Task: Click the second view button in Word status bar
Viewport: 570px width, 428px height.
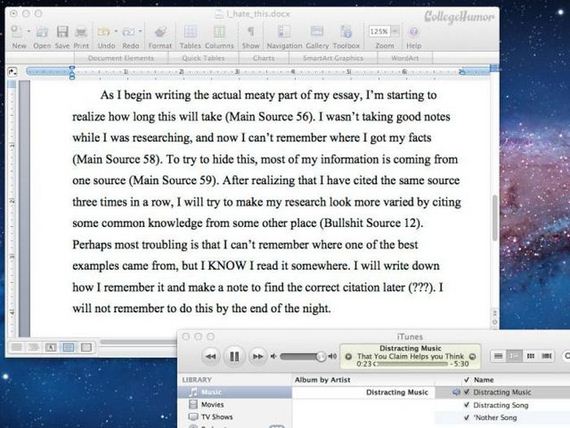Action: pos(33,347)
